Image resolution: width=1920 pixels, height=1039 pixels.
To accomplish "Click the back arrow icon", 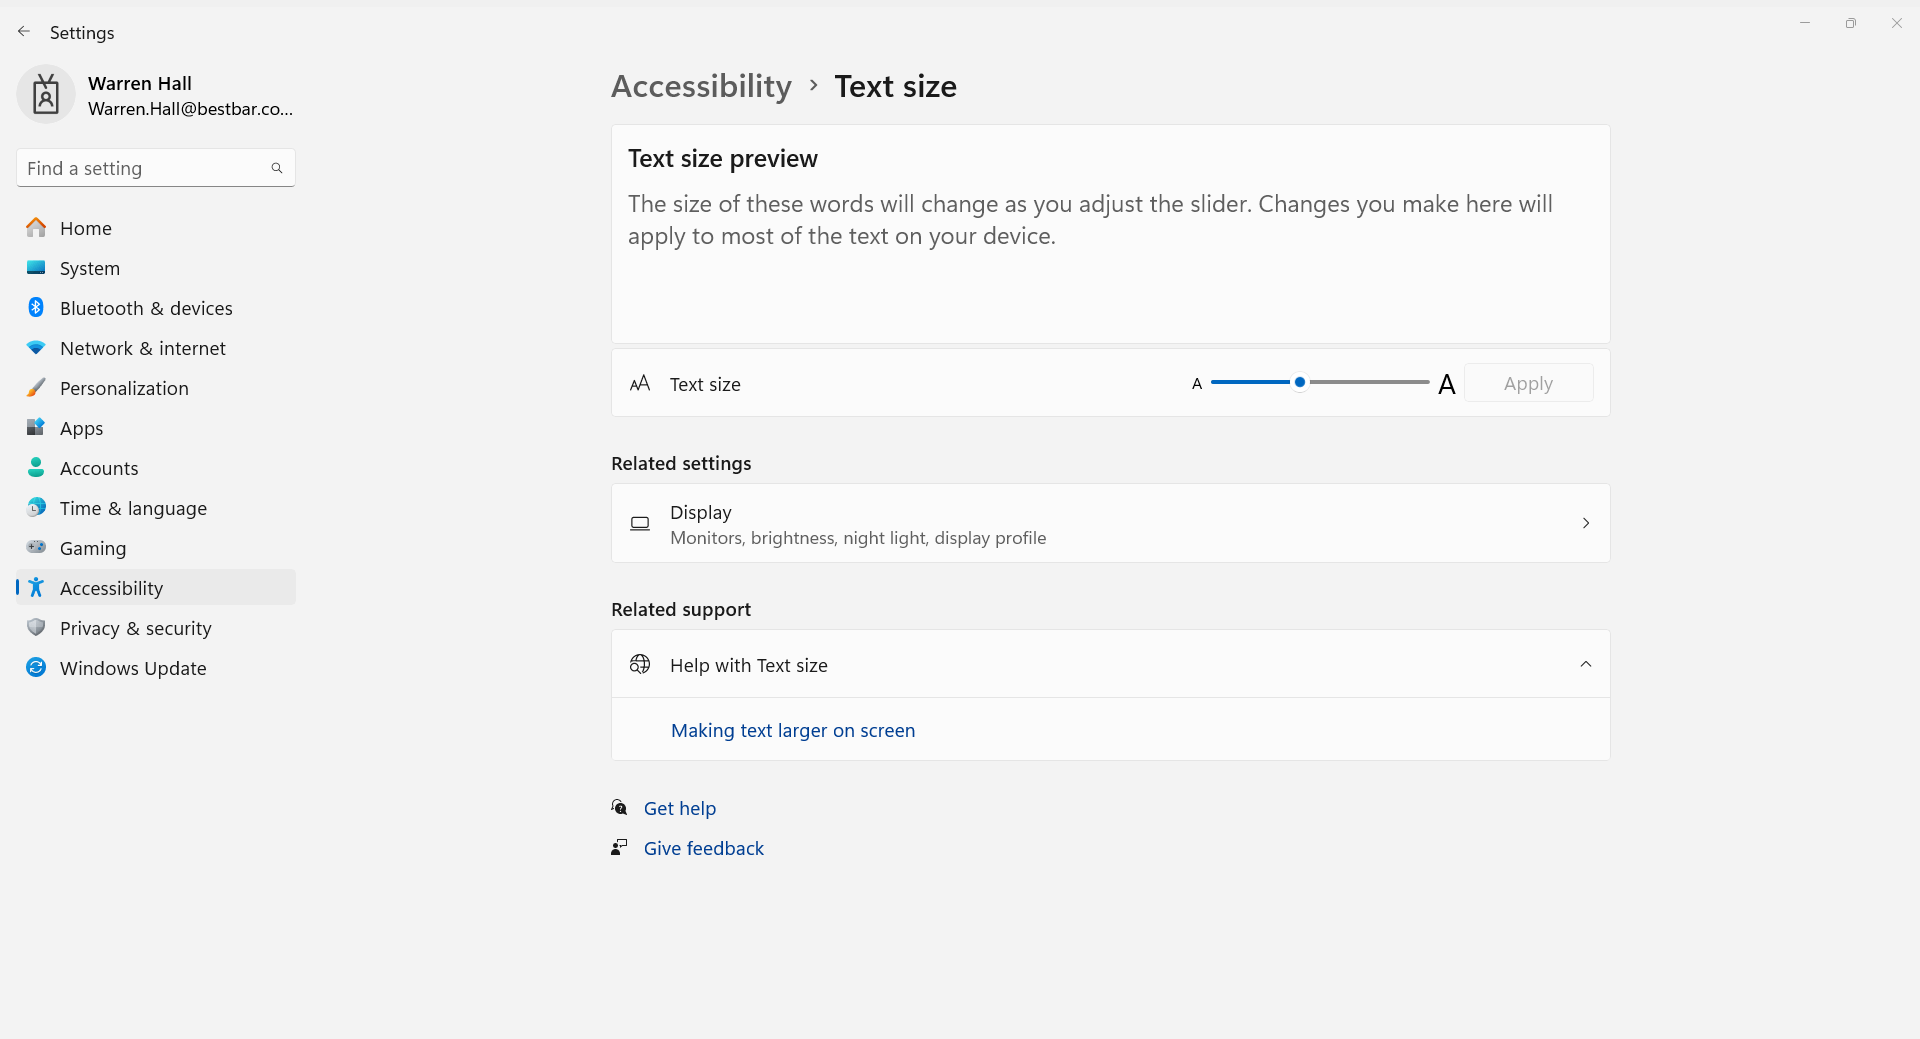I will (x=24, y=32).
